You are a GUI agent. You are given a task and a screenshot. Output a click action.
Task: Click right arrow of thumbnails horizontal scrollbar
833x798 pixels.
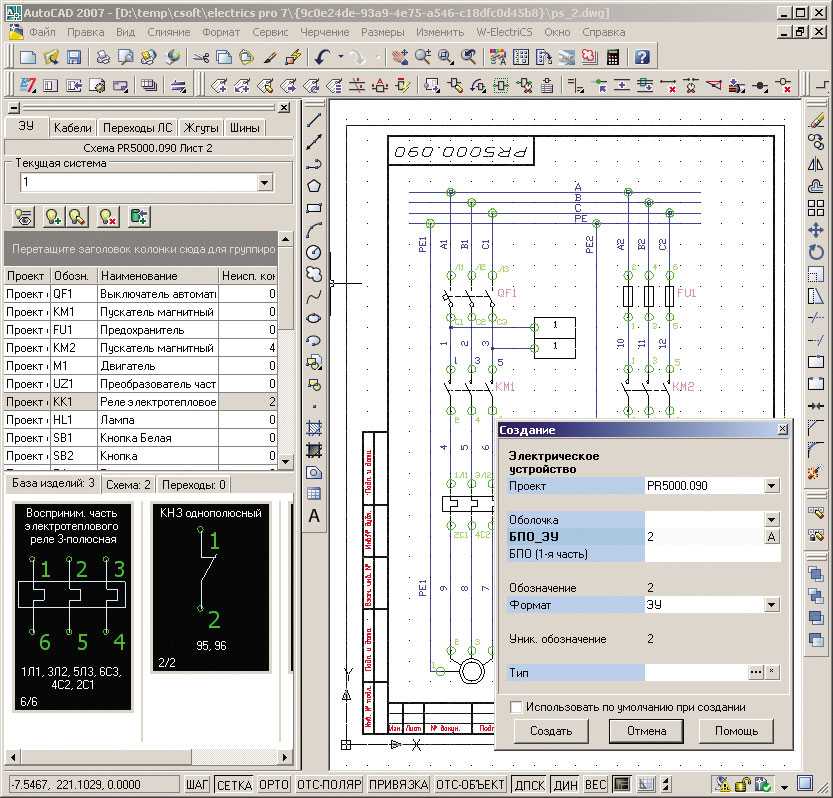point(285,757)
